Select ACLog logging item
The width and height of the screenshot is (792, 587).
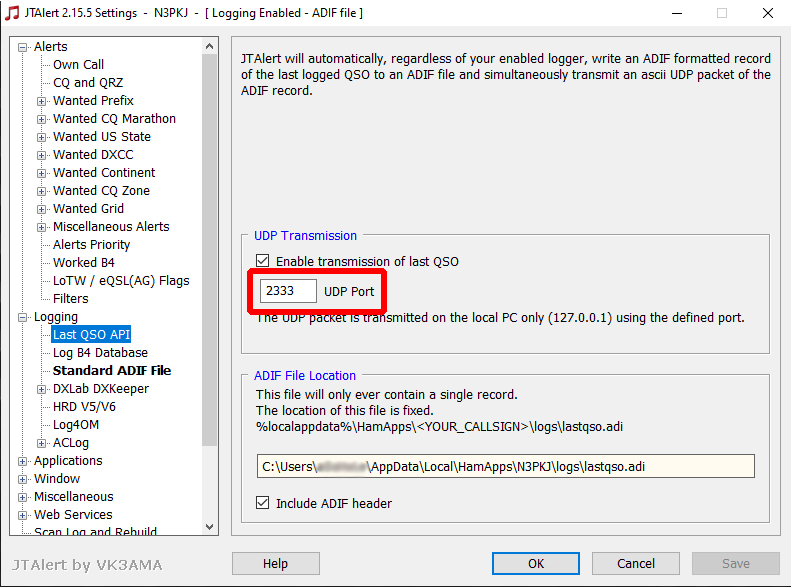[x=71, y=443]
